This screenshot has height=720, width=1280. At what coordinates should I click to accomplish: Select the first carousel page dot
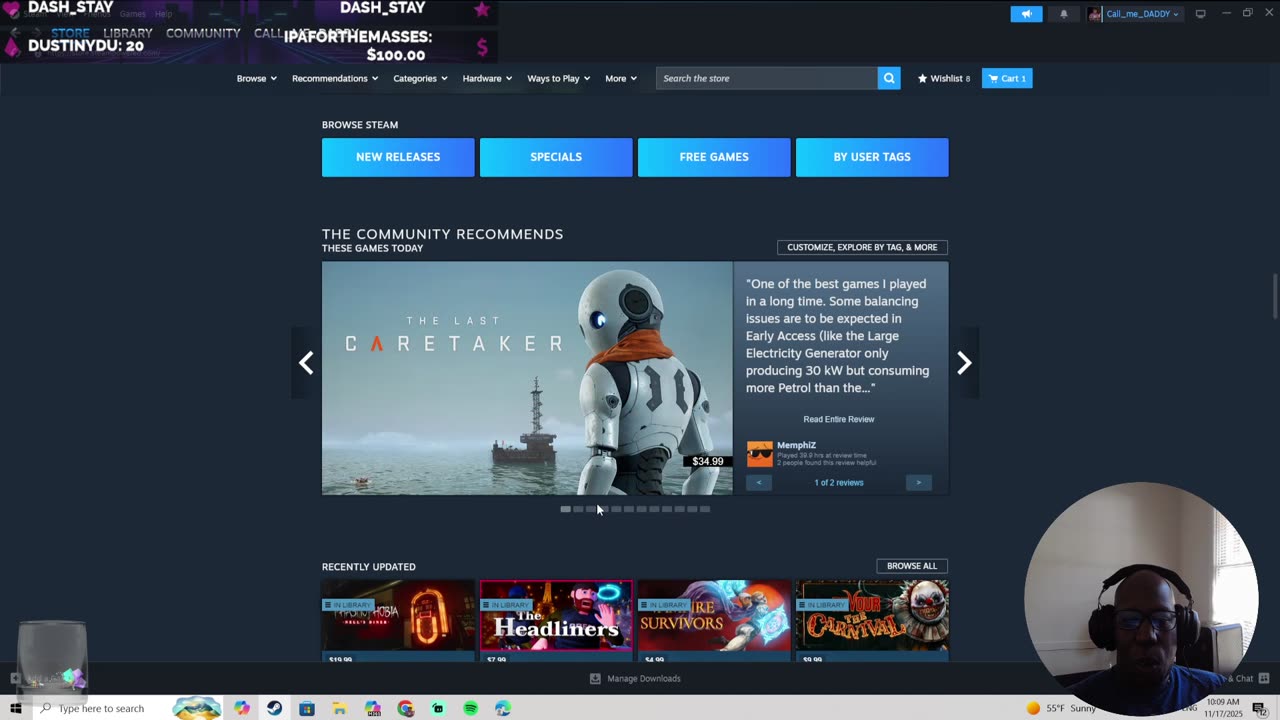[565, 509]
